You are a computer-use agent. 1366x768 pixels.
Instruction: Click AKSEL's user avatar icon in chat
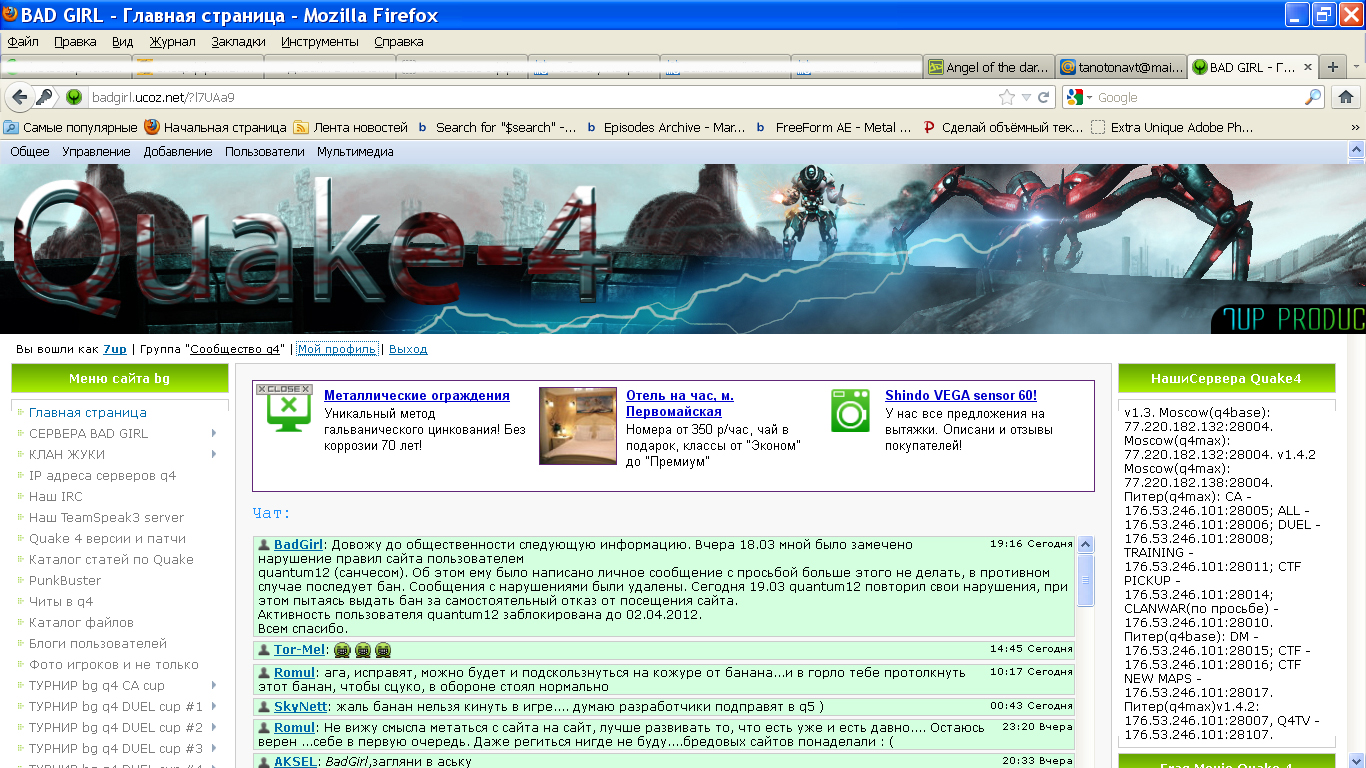coord(264,762)
